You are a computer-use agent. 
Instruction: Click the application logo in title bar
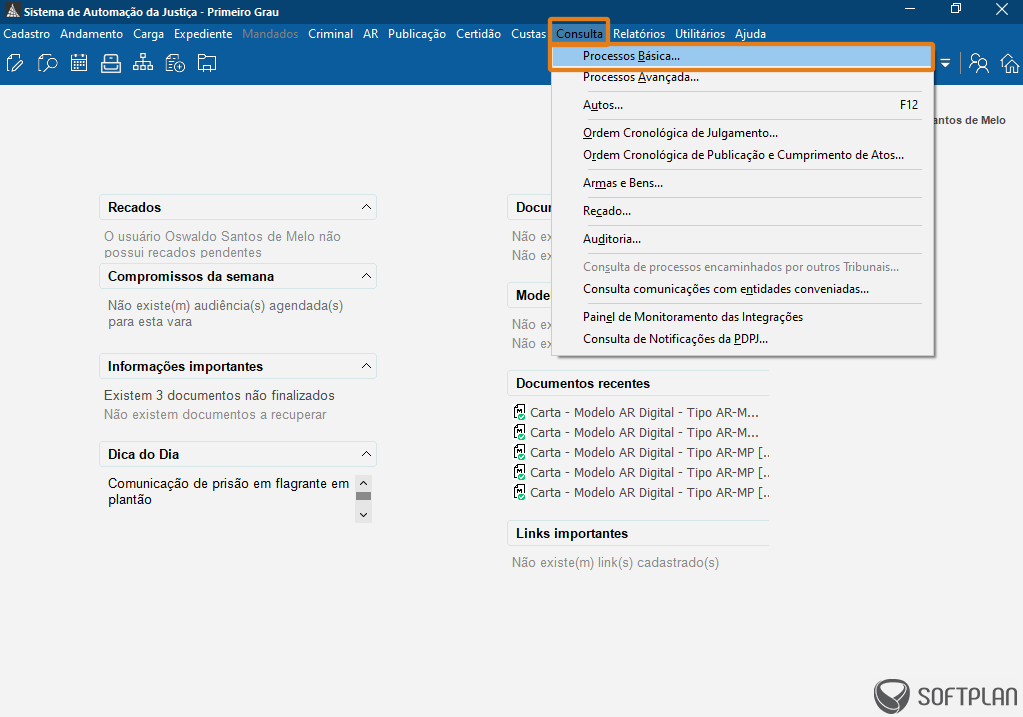[12, 11]
